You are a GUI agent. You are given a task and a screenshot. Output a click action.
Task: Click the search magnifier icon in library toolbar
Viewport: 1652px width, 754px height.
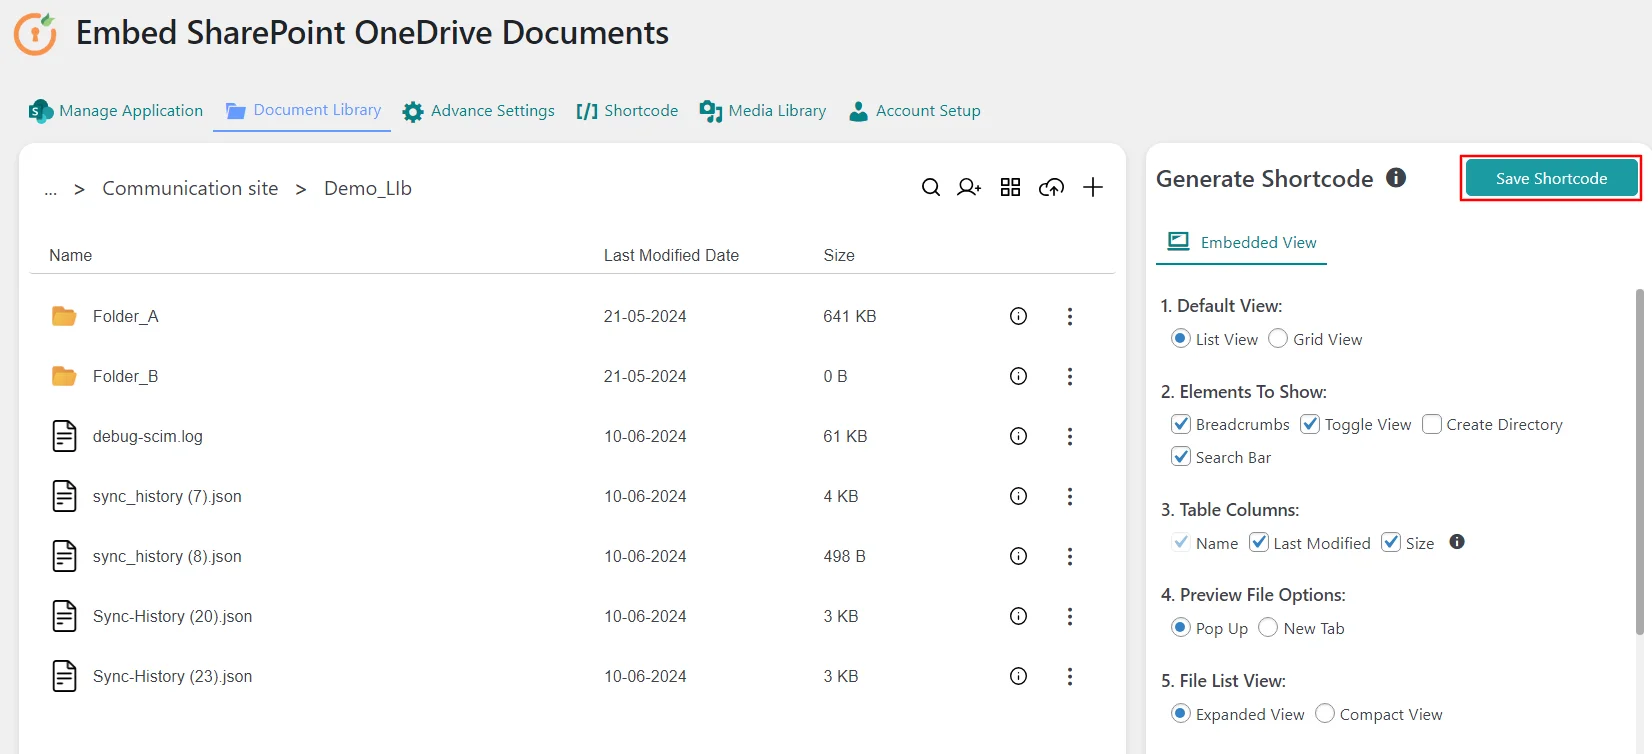931,187
